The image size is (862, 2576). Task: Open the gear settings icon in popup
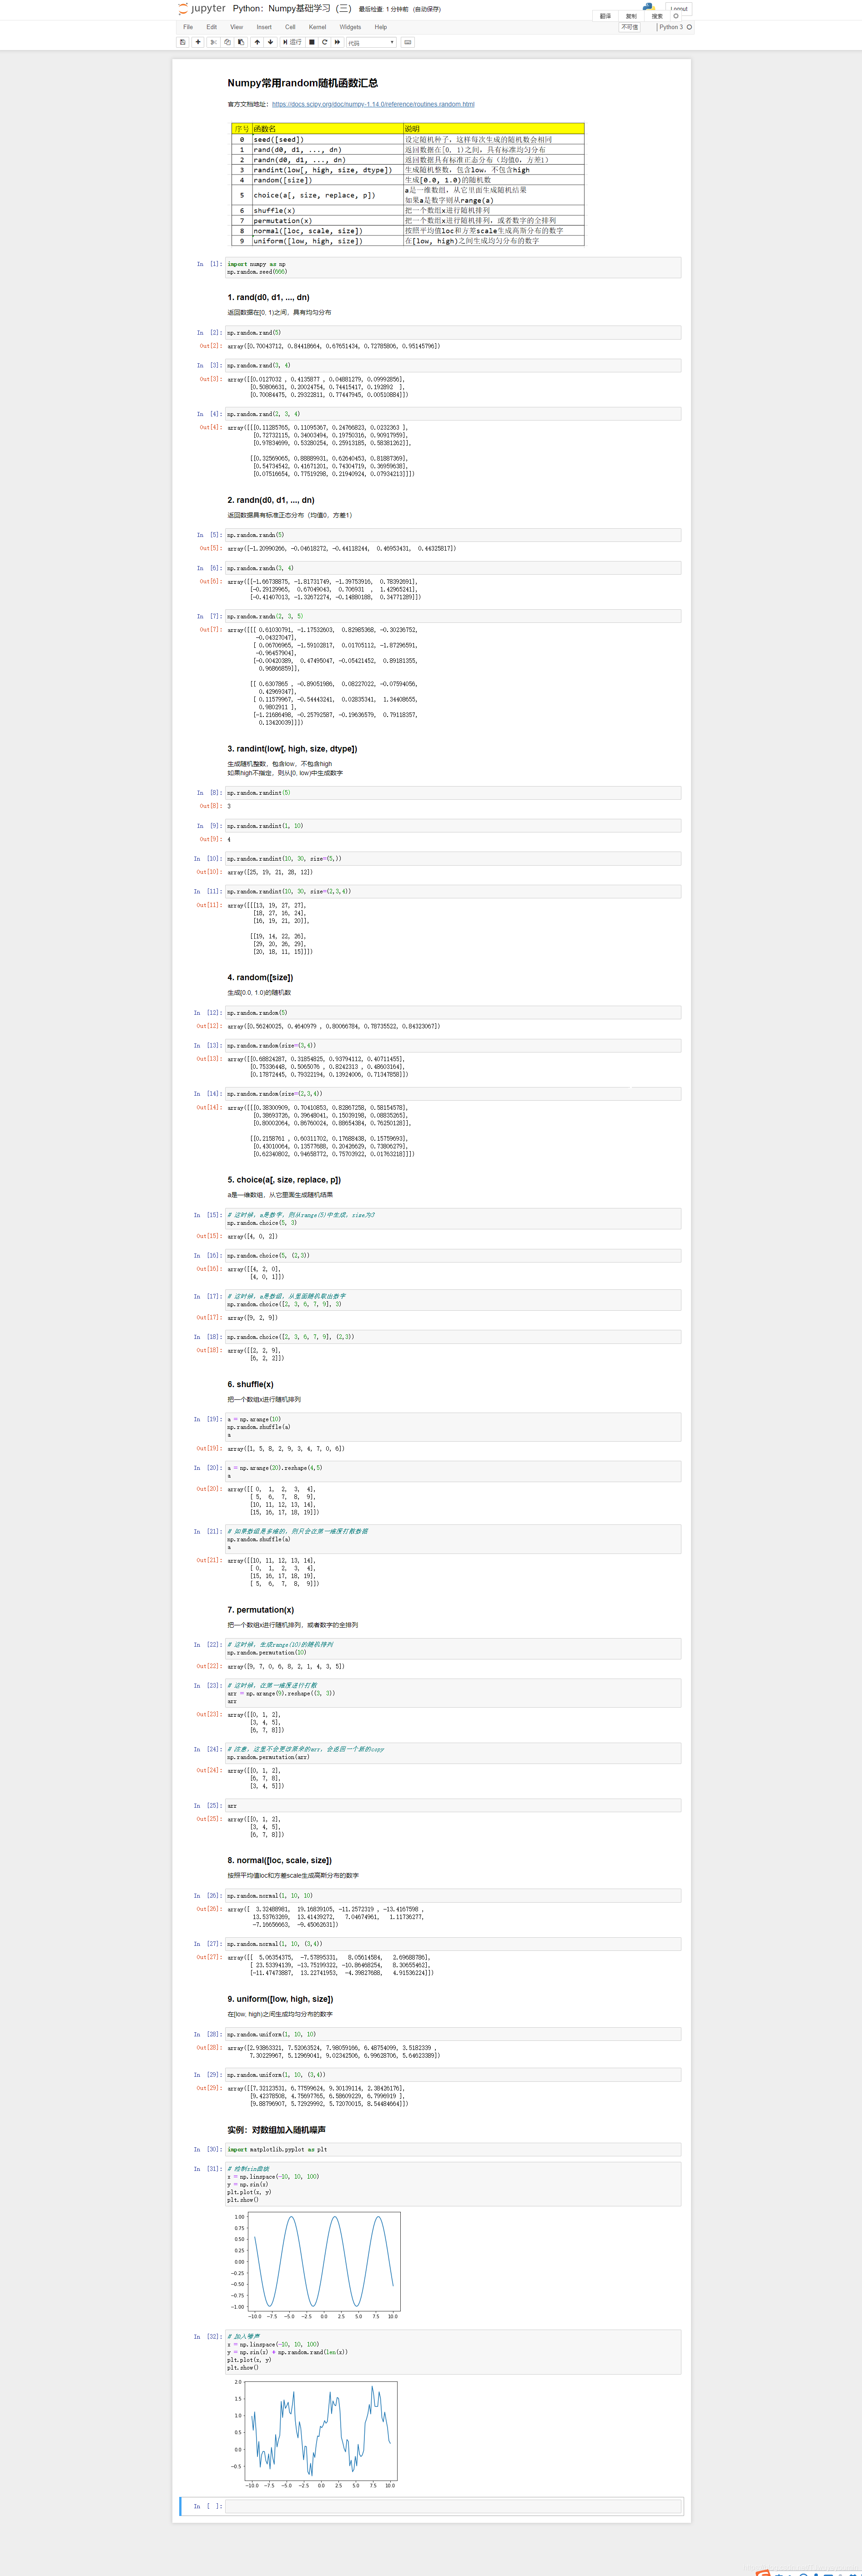tap(676, 16)
